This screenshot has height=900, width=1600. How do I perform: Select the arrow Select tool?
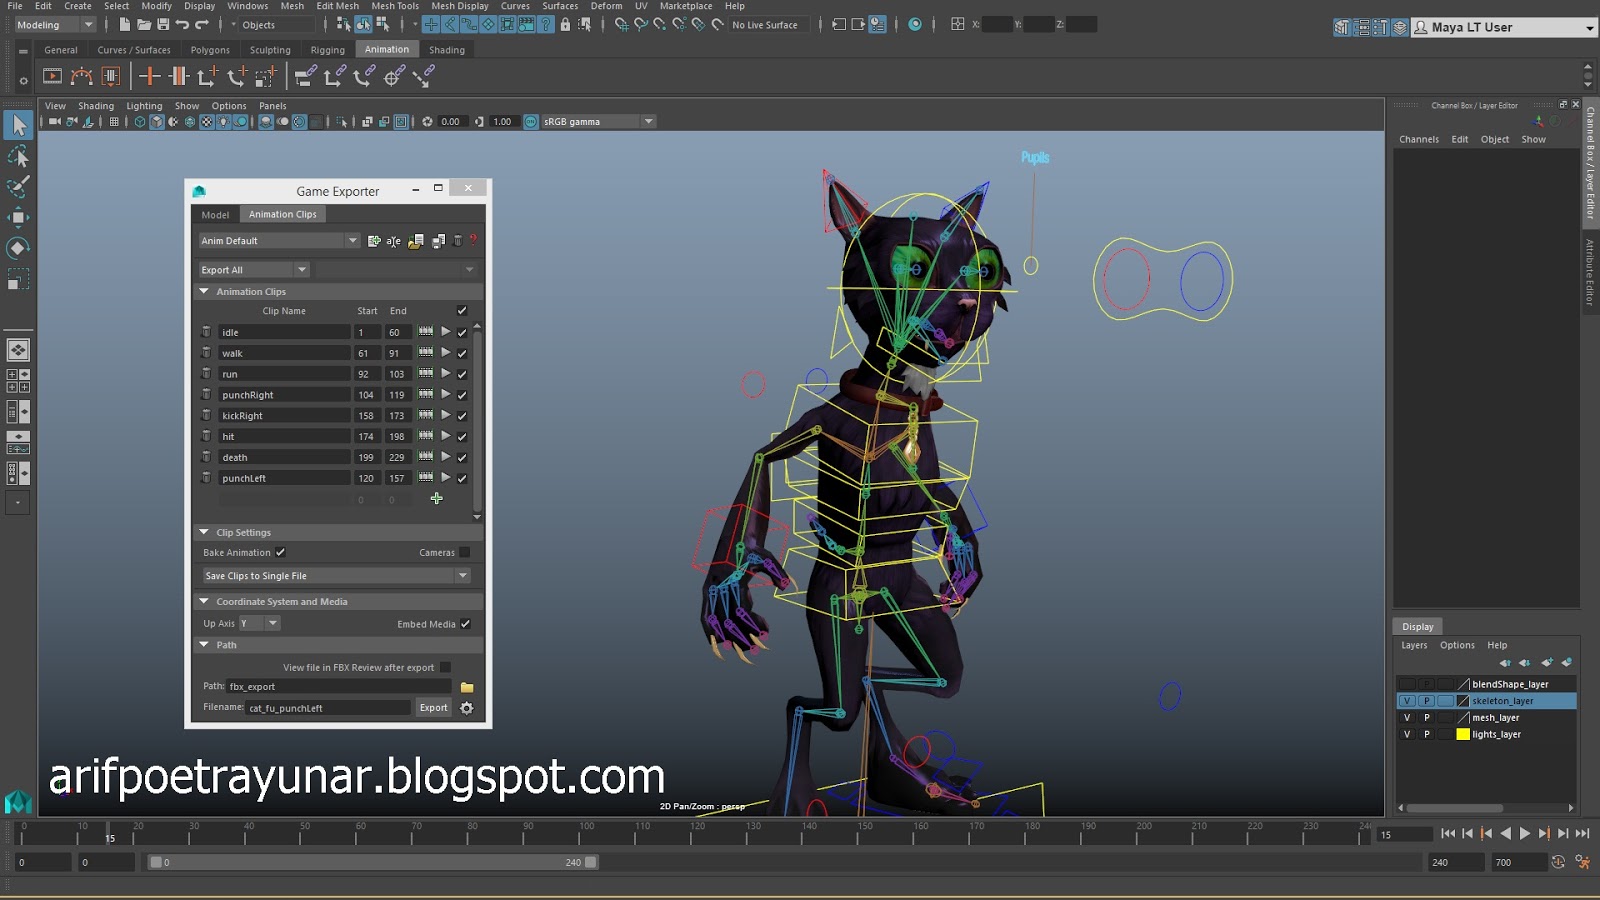click(18, 125)
